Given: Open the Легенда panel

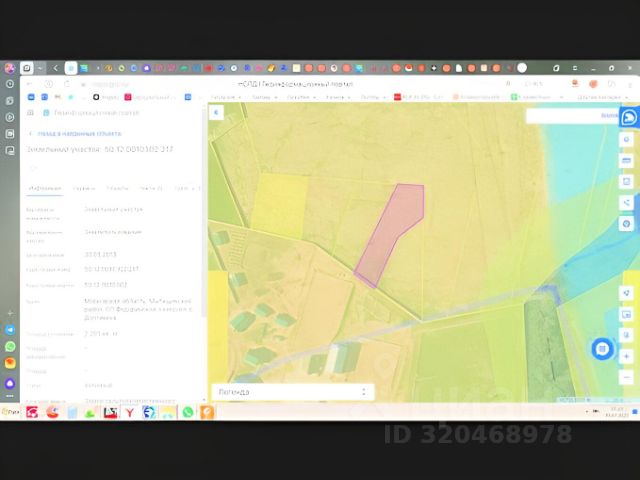Looking at the screenshot, I should [x=293, y=392].
